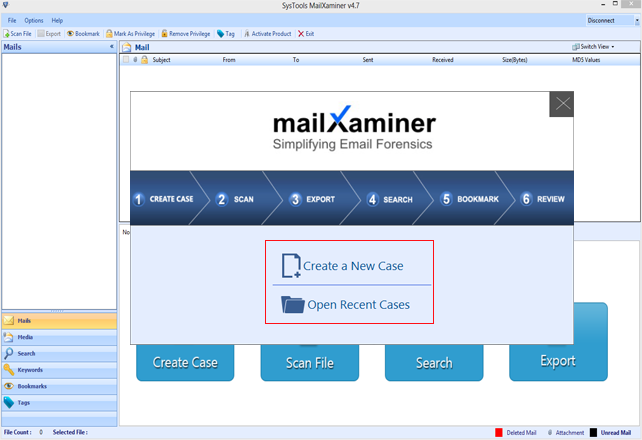The width and height of the screenshot is (642, 440).
Task: Click Activate Product toolbar item
Action: click(268, 34)
